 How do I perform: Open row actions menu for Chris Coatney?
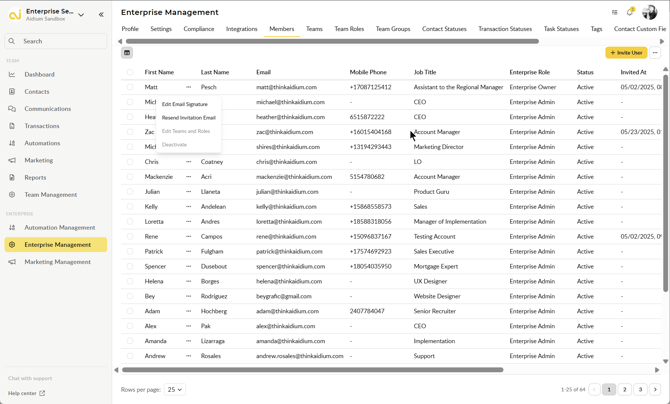click(x=188, y=162)
